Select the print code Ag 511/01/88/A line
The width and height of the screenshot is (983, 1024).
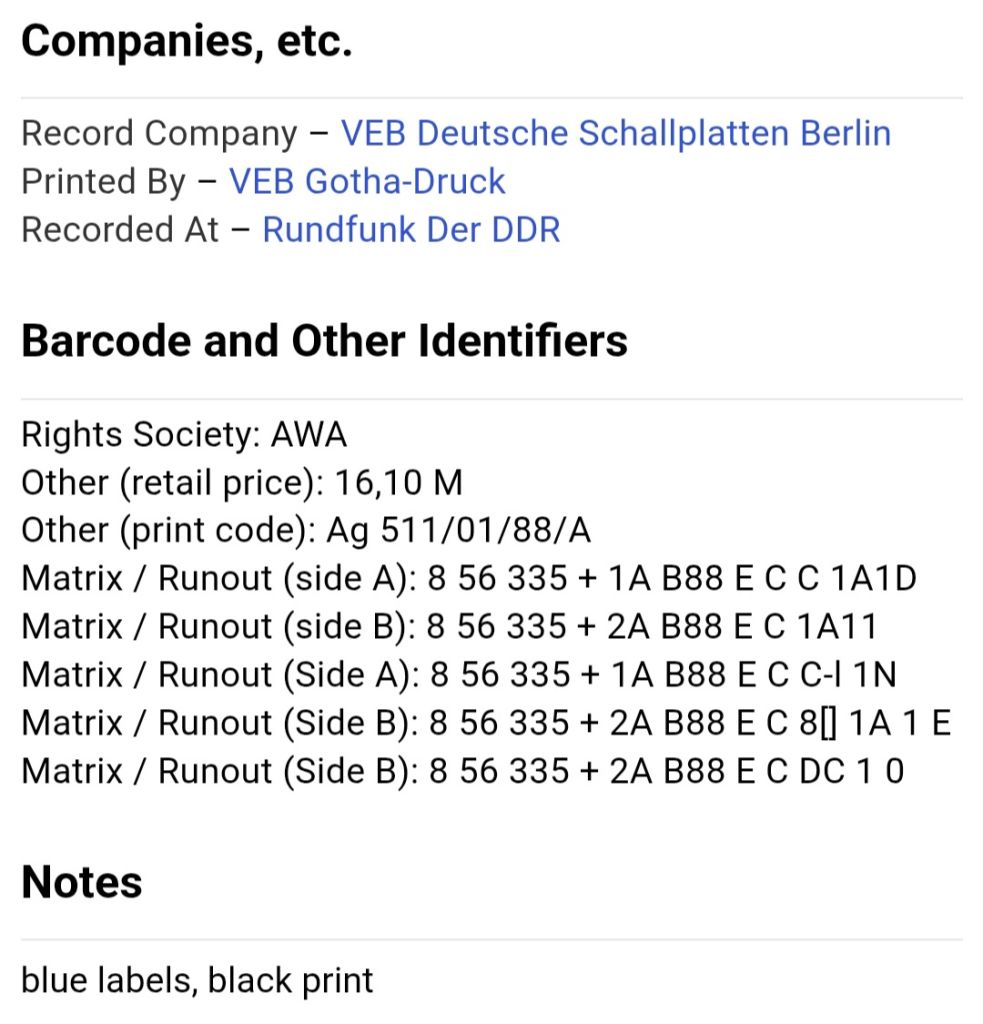click(x=306, y=530)
